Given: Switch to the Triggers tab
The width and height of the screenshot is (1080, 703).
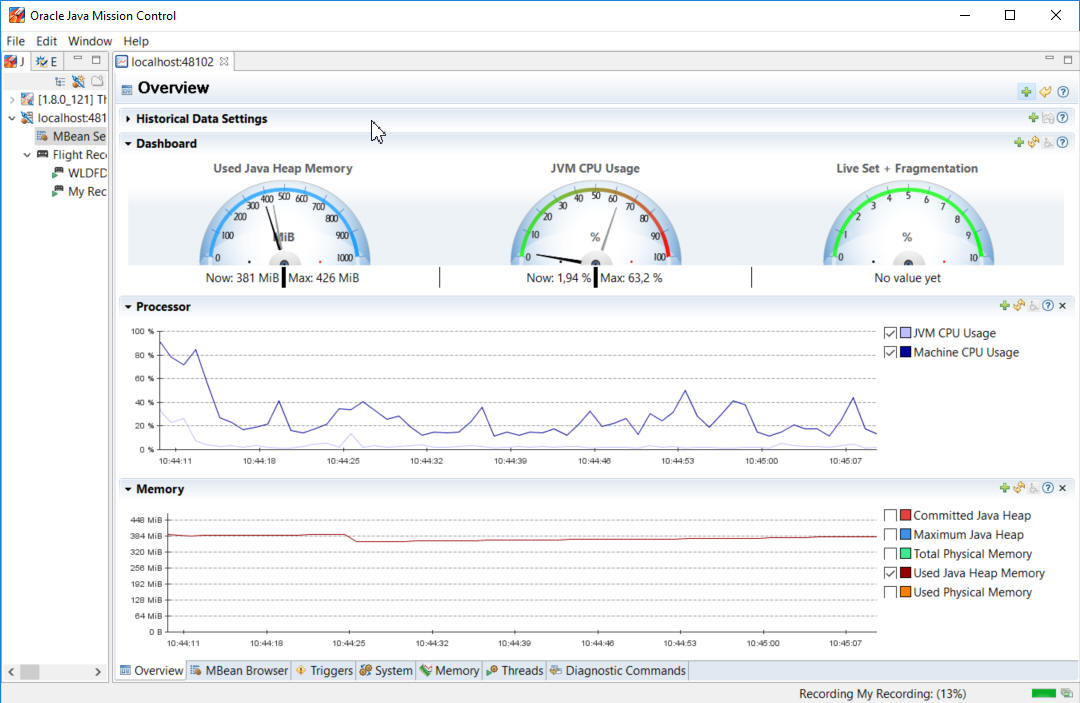Looking at the screenshot, I should [324, 671].
